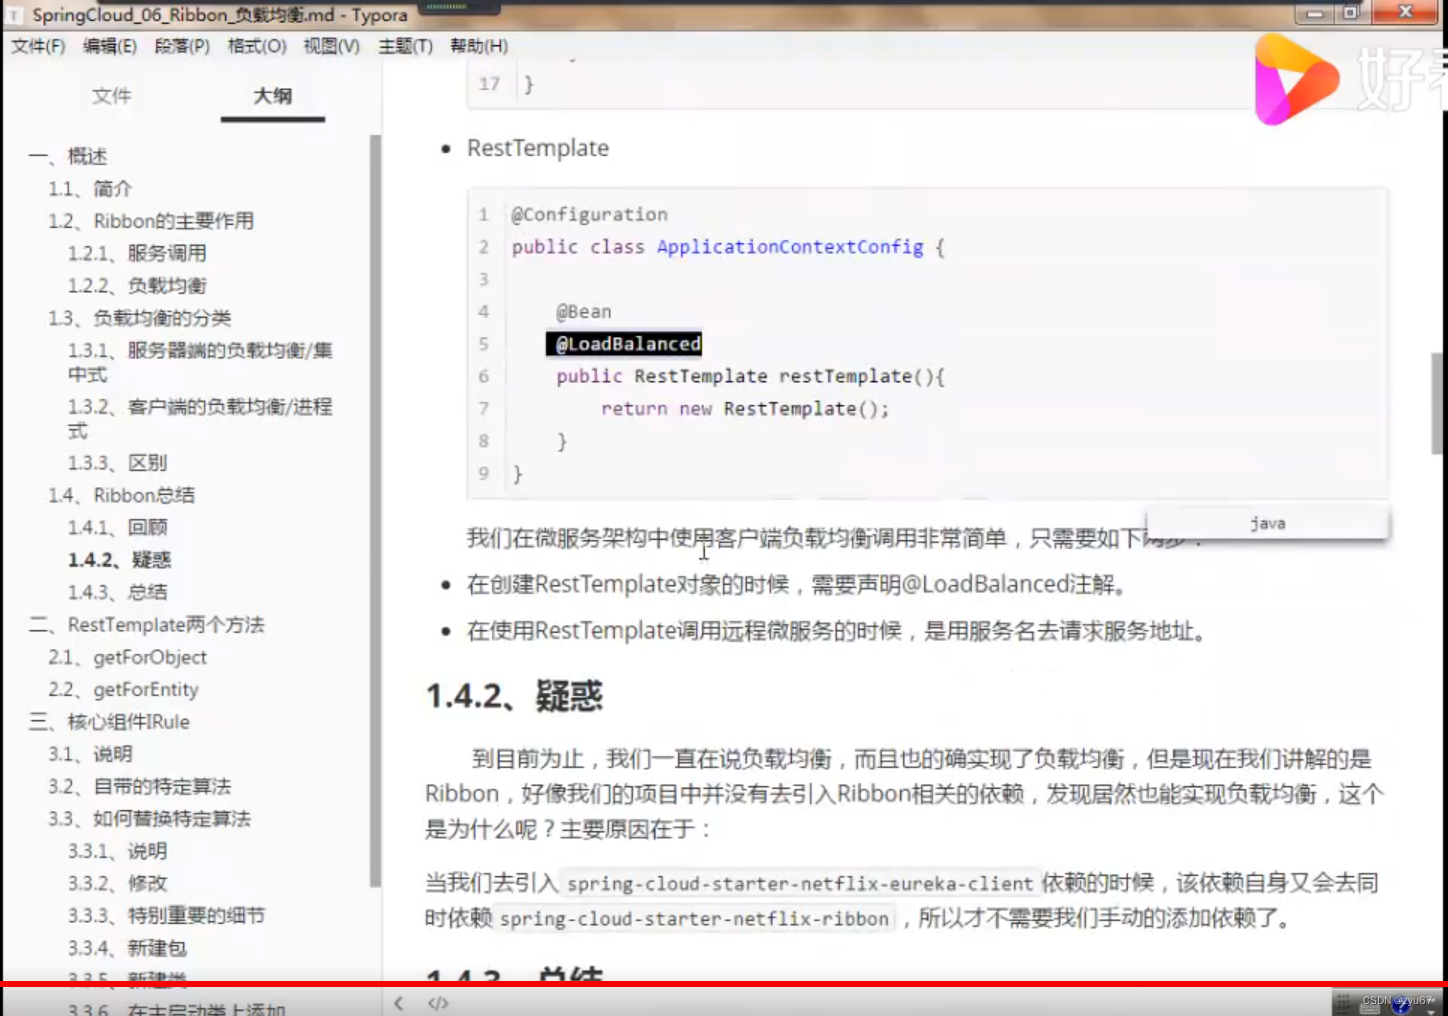
Task: Click the highlighted @LoadBalanced annotation
Action: point(624,344)
